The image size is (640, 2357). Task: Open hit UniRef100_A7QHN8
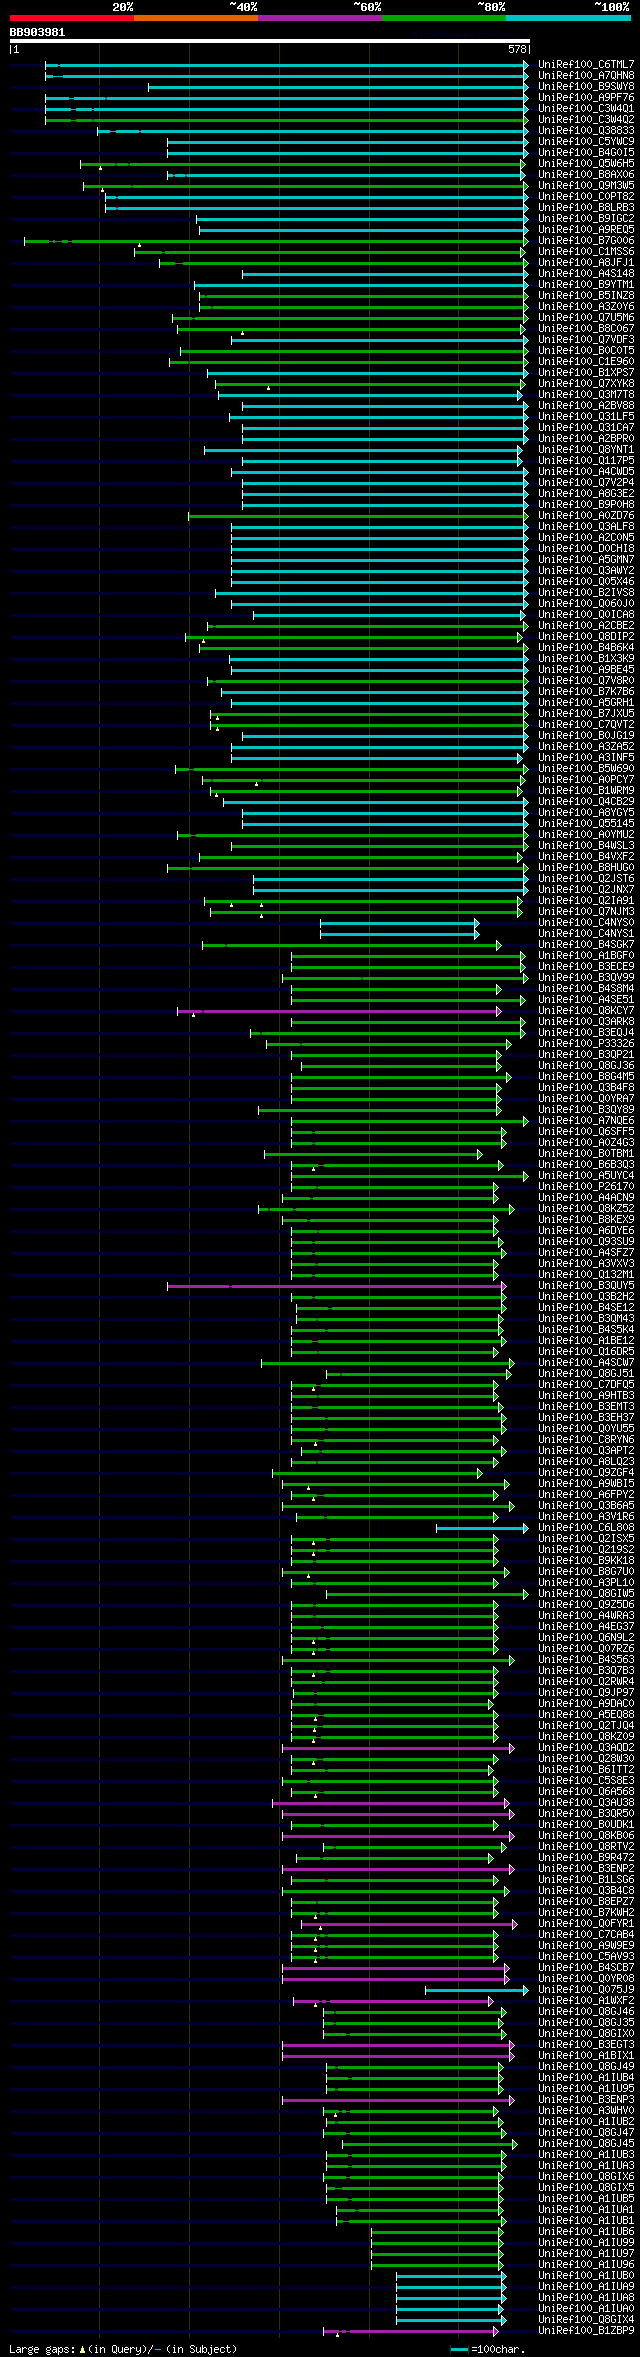coord(586,75)
